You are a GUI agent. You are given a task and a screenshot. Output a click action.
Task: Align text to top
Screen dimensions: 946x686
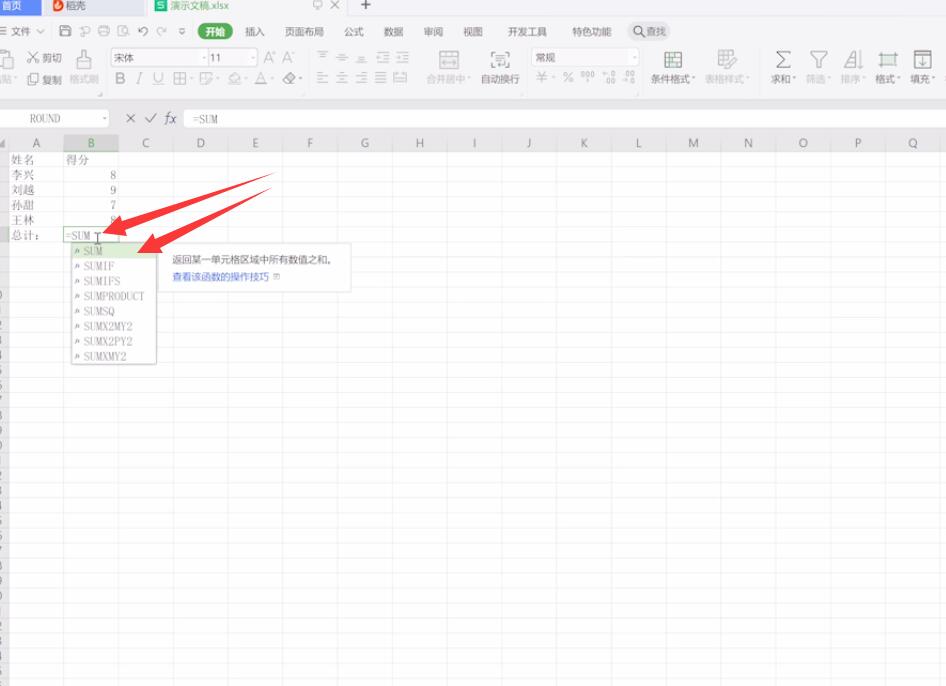(x=322, y=57)
